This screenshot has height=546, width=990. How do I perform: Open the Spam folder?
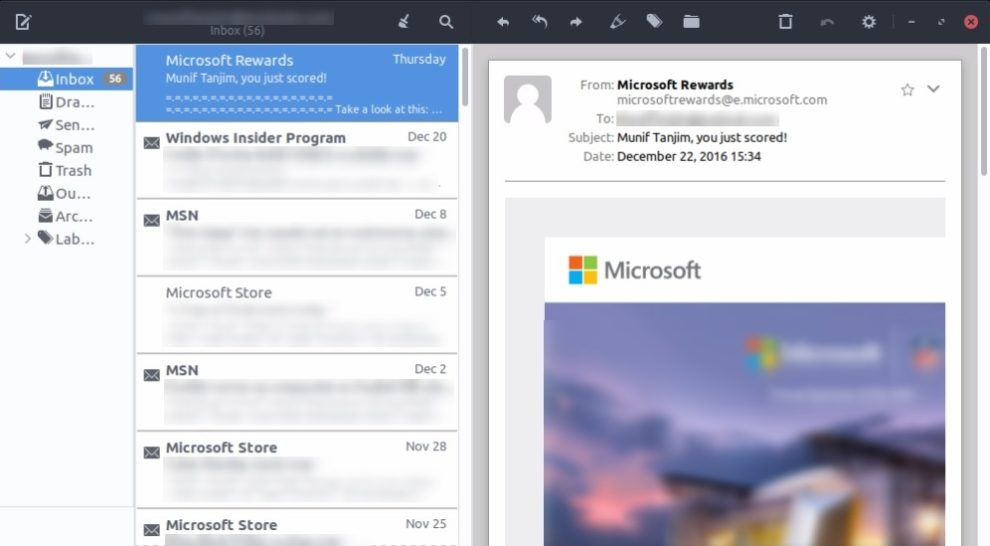(x=66, y=147)
